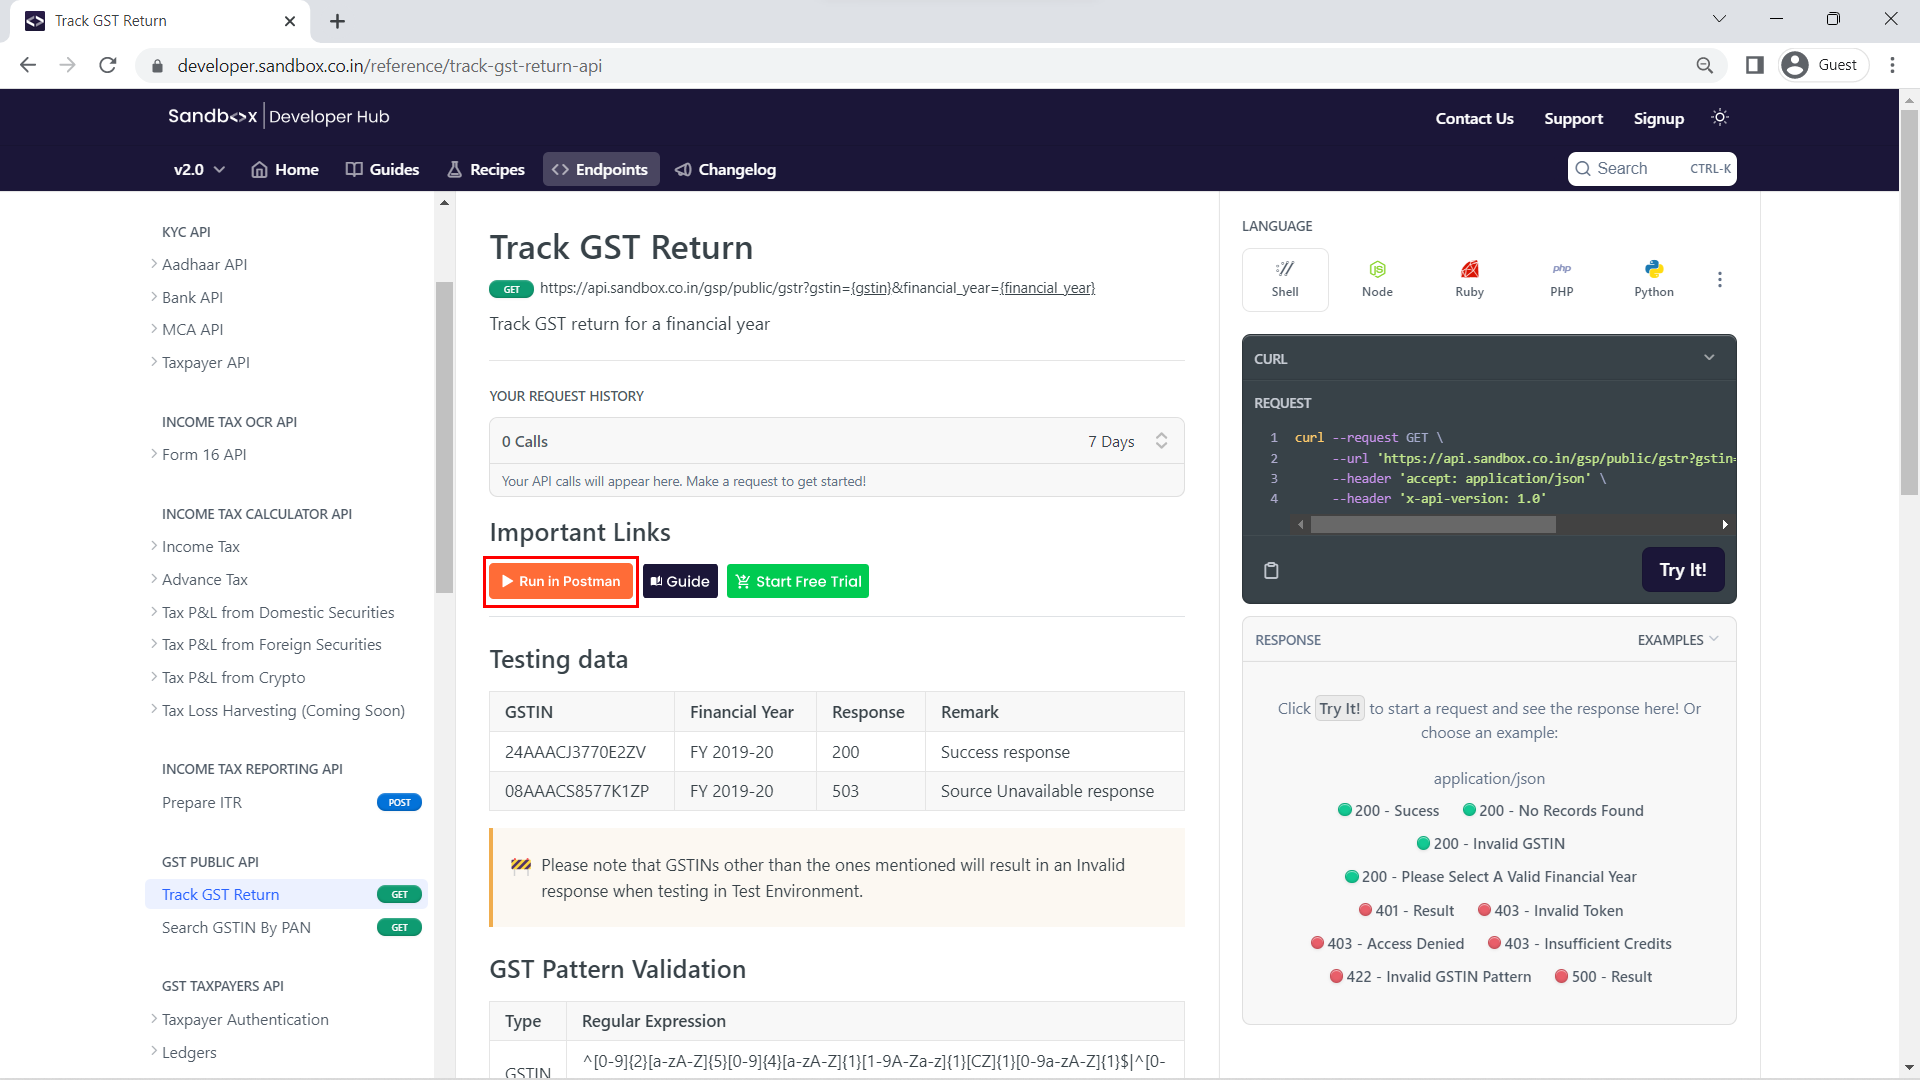Viewport: 1920px width, 1080px height.
Task: Select the Python language icon
Action: [x=1653, y=279]
